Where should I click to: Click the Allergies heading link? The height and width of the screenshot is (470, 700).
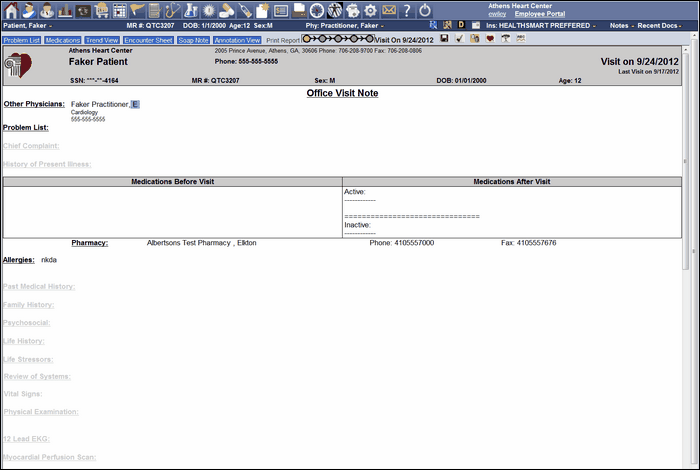[x=18, y=260]
